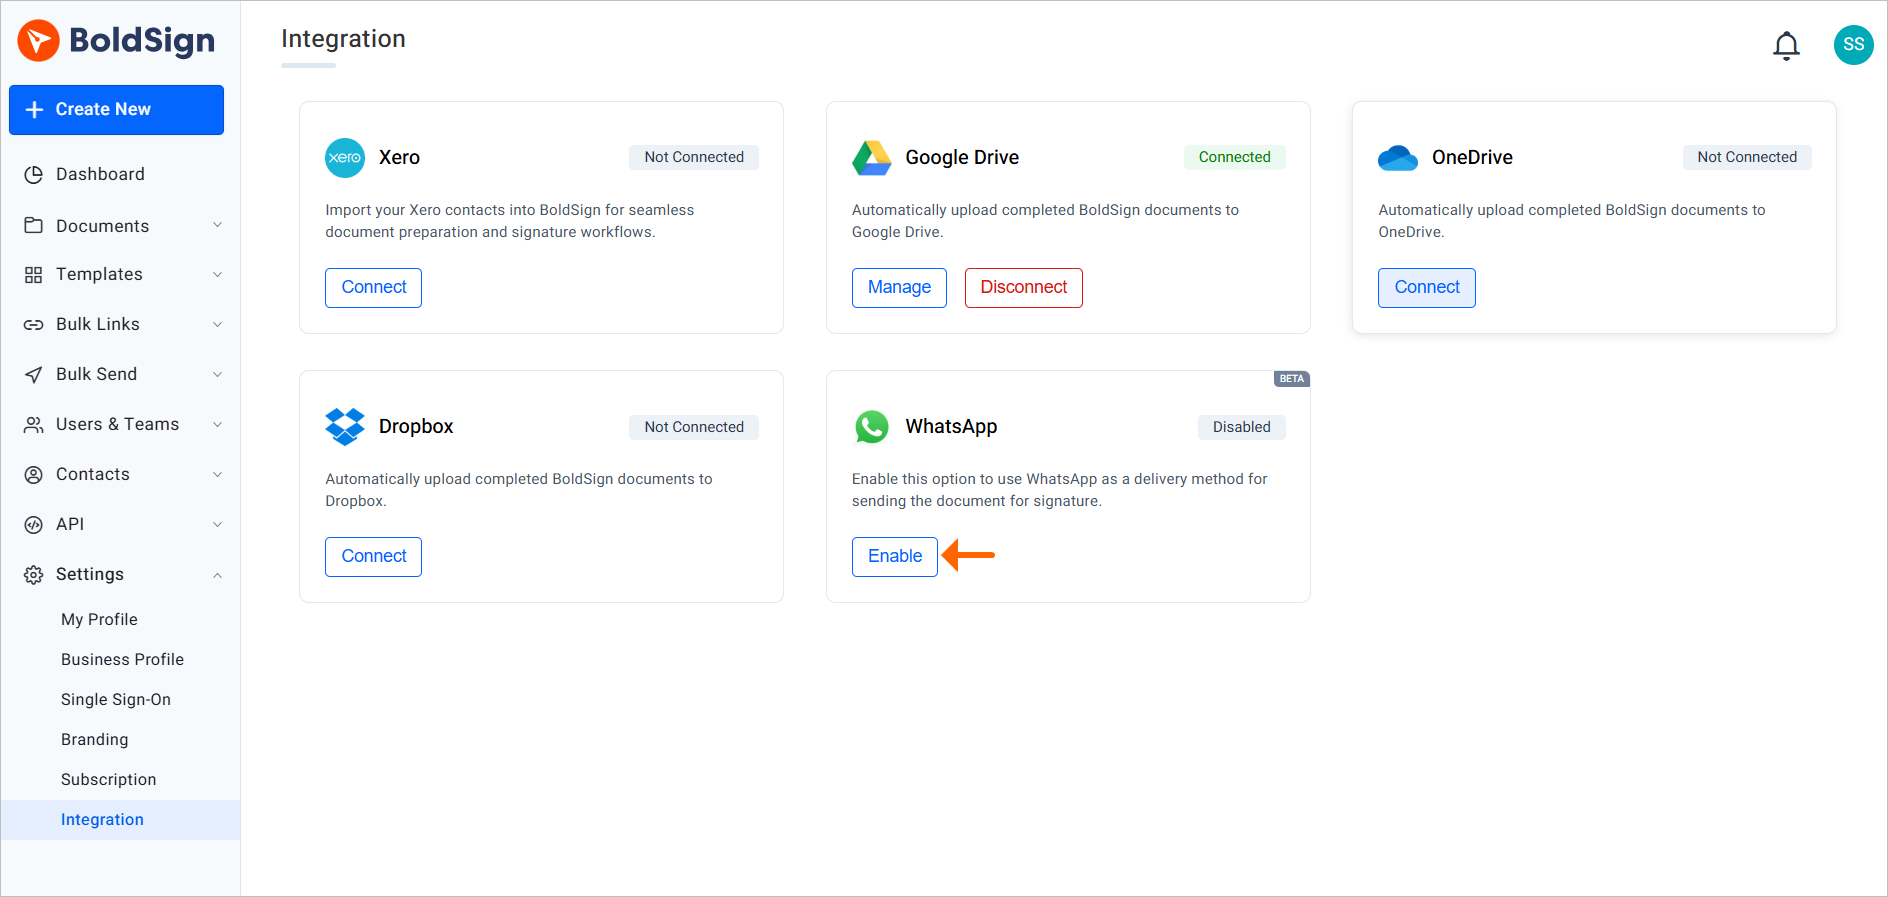Screen dimensions: 1888x897
Task: Open the SS user avatar menu
Action: [1853, 45]
